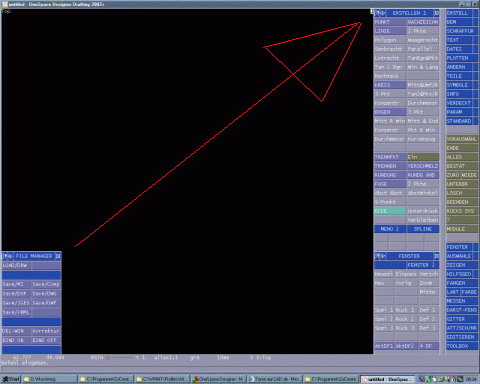Screen dimensions: 480x384
Task: Turn BIND ON in File Manager
Action: [16, 340]
